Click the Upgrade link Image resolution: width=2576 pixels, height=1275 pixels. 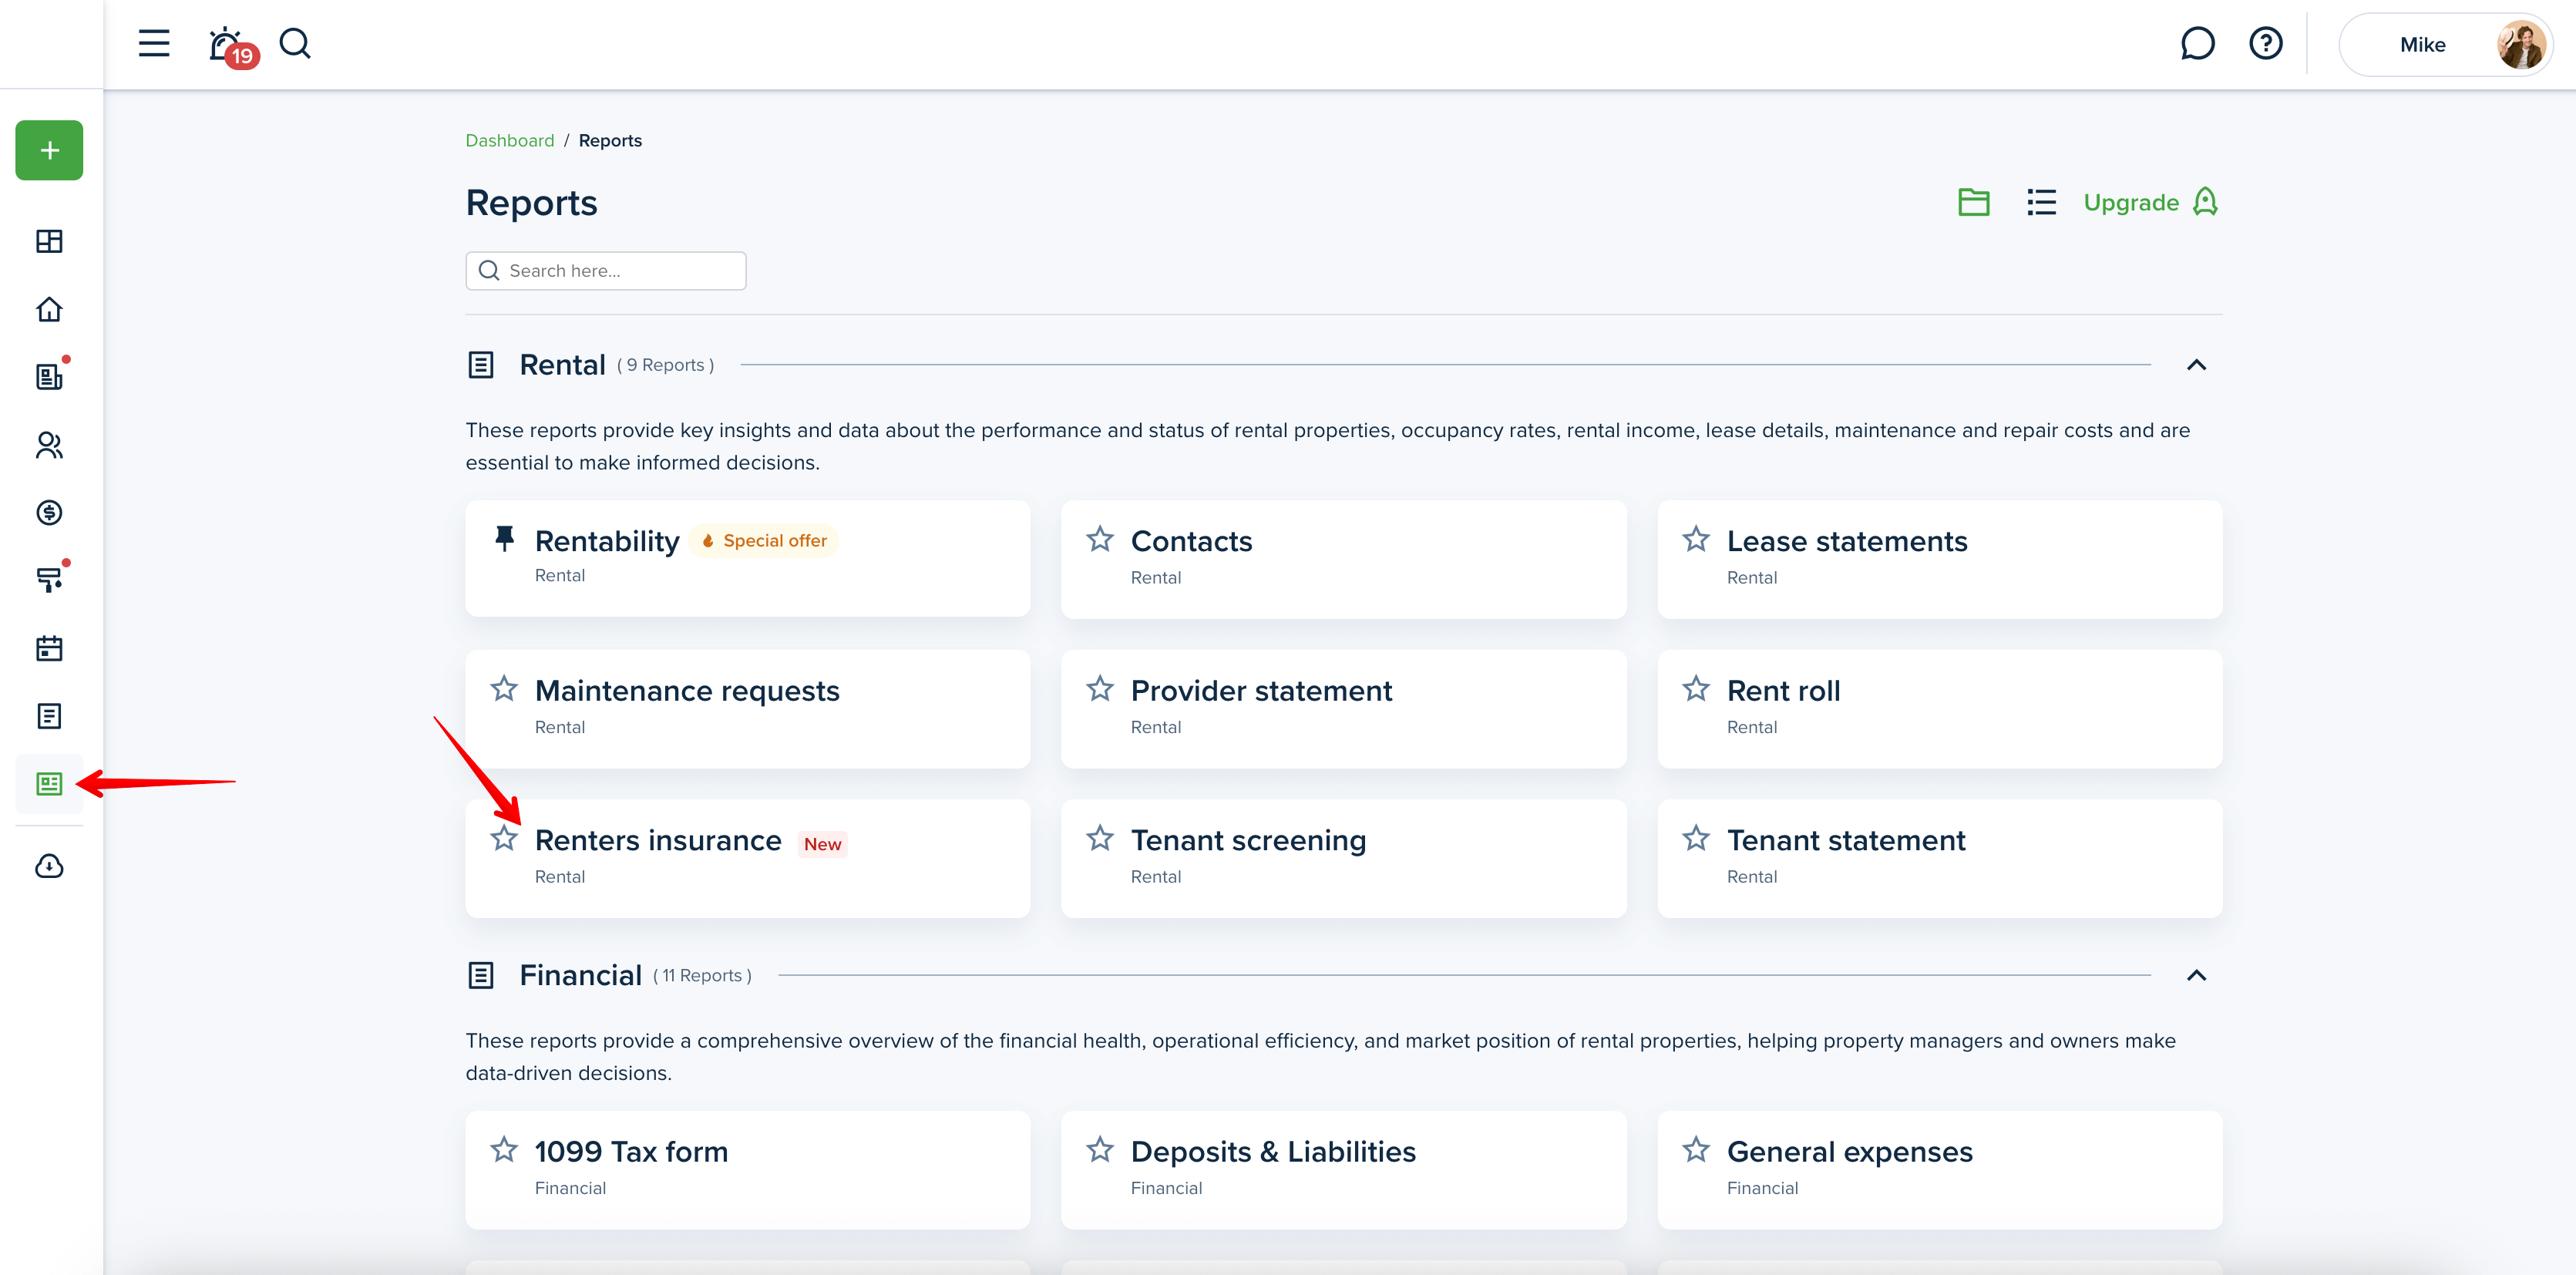[x=2151, y=202]
